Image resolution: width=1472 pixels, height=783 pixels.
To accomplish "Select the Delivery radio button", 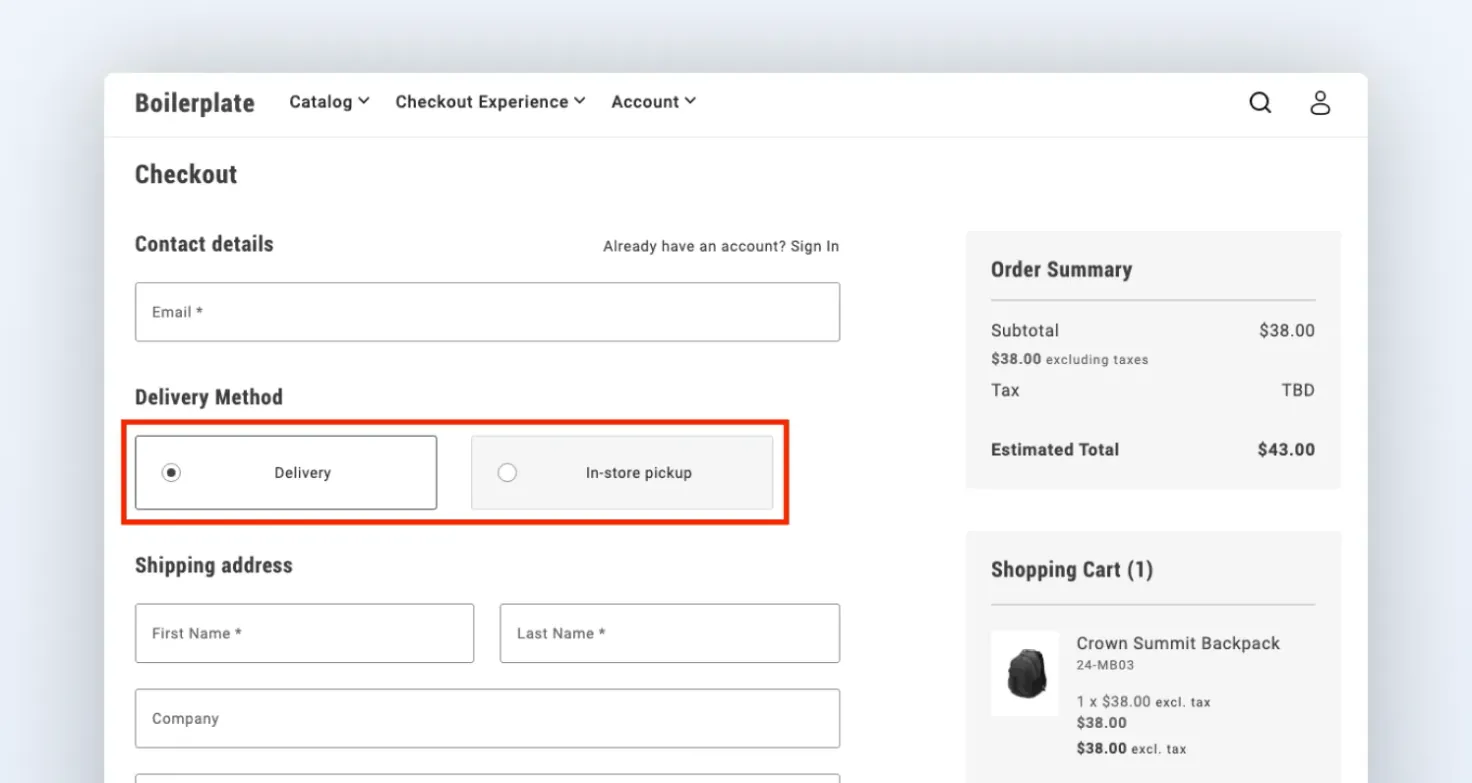I will [171, 472].
